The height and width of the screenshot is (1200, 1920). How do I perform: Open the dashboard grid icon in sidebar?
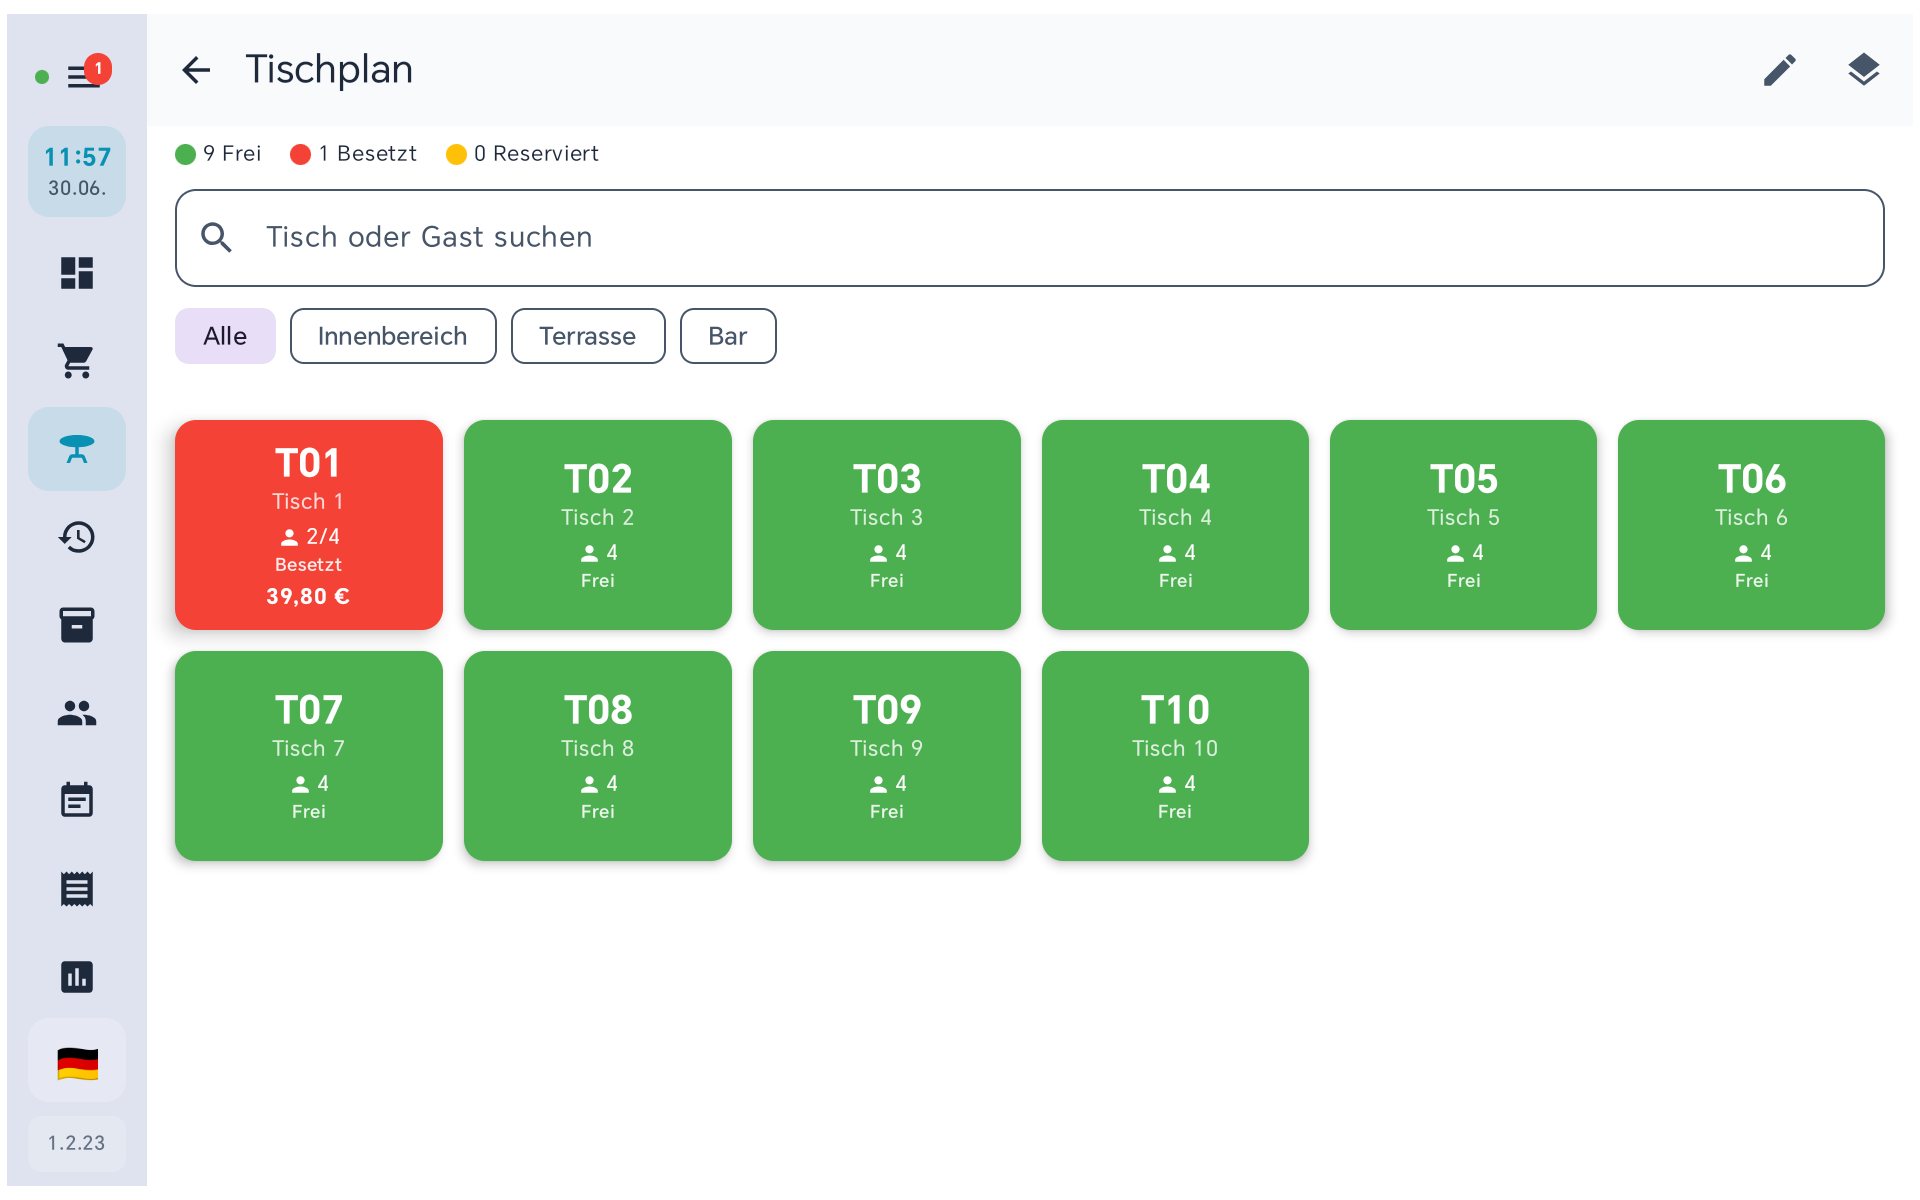[x=77, y=273]
